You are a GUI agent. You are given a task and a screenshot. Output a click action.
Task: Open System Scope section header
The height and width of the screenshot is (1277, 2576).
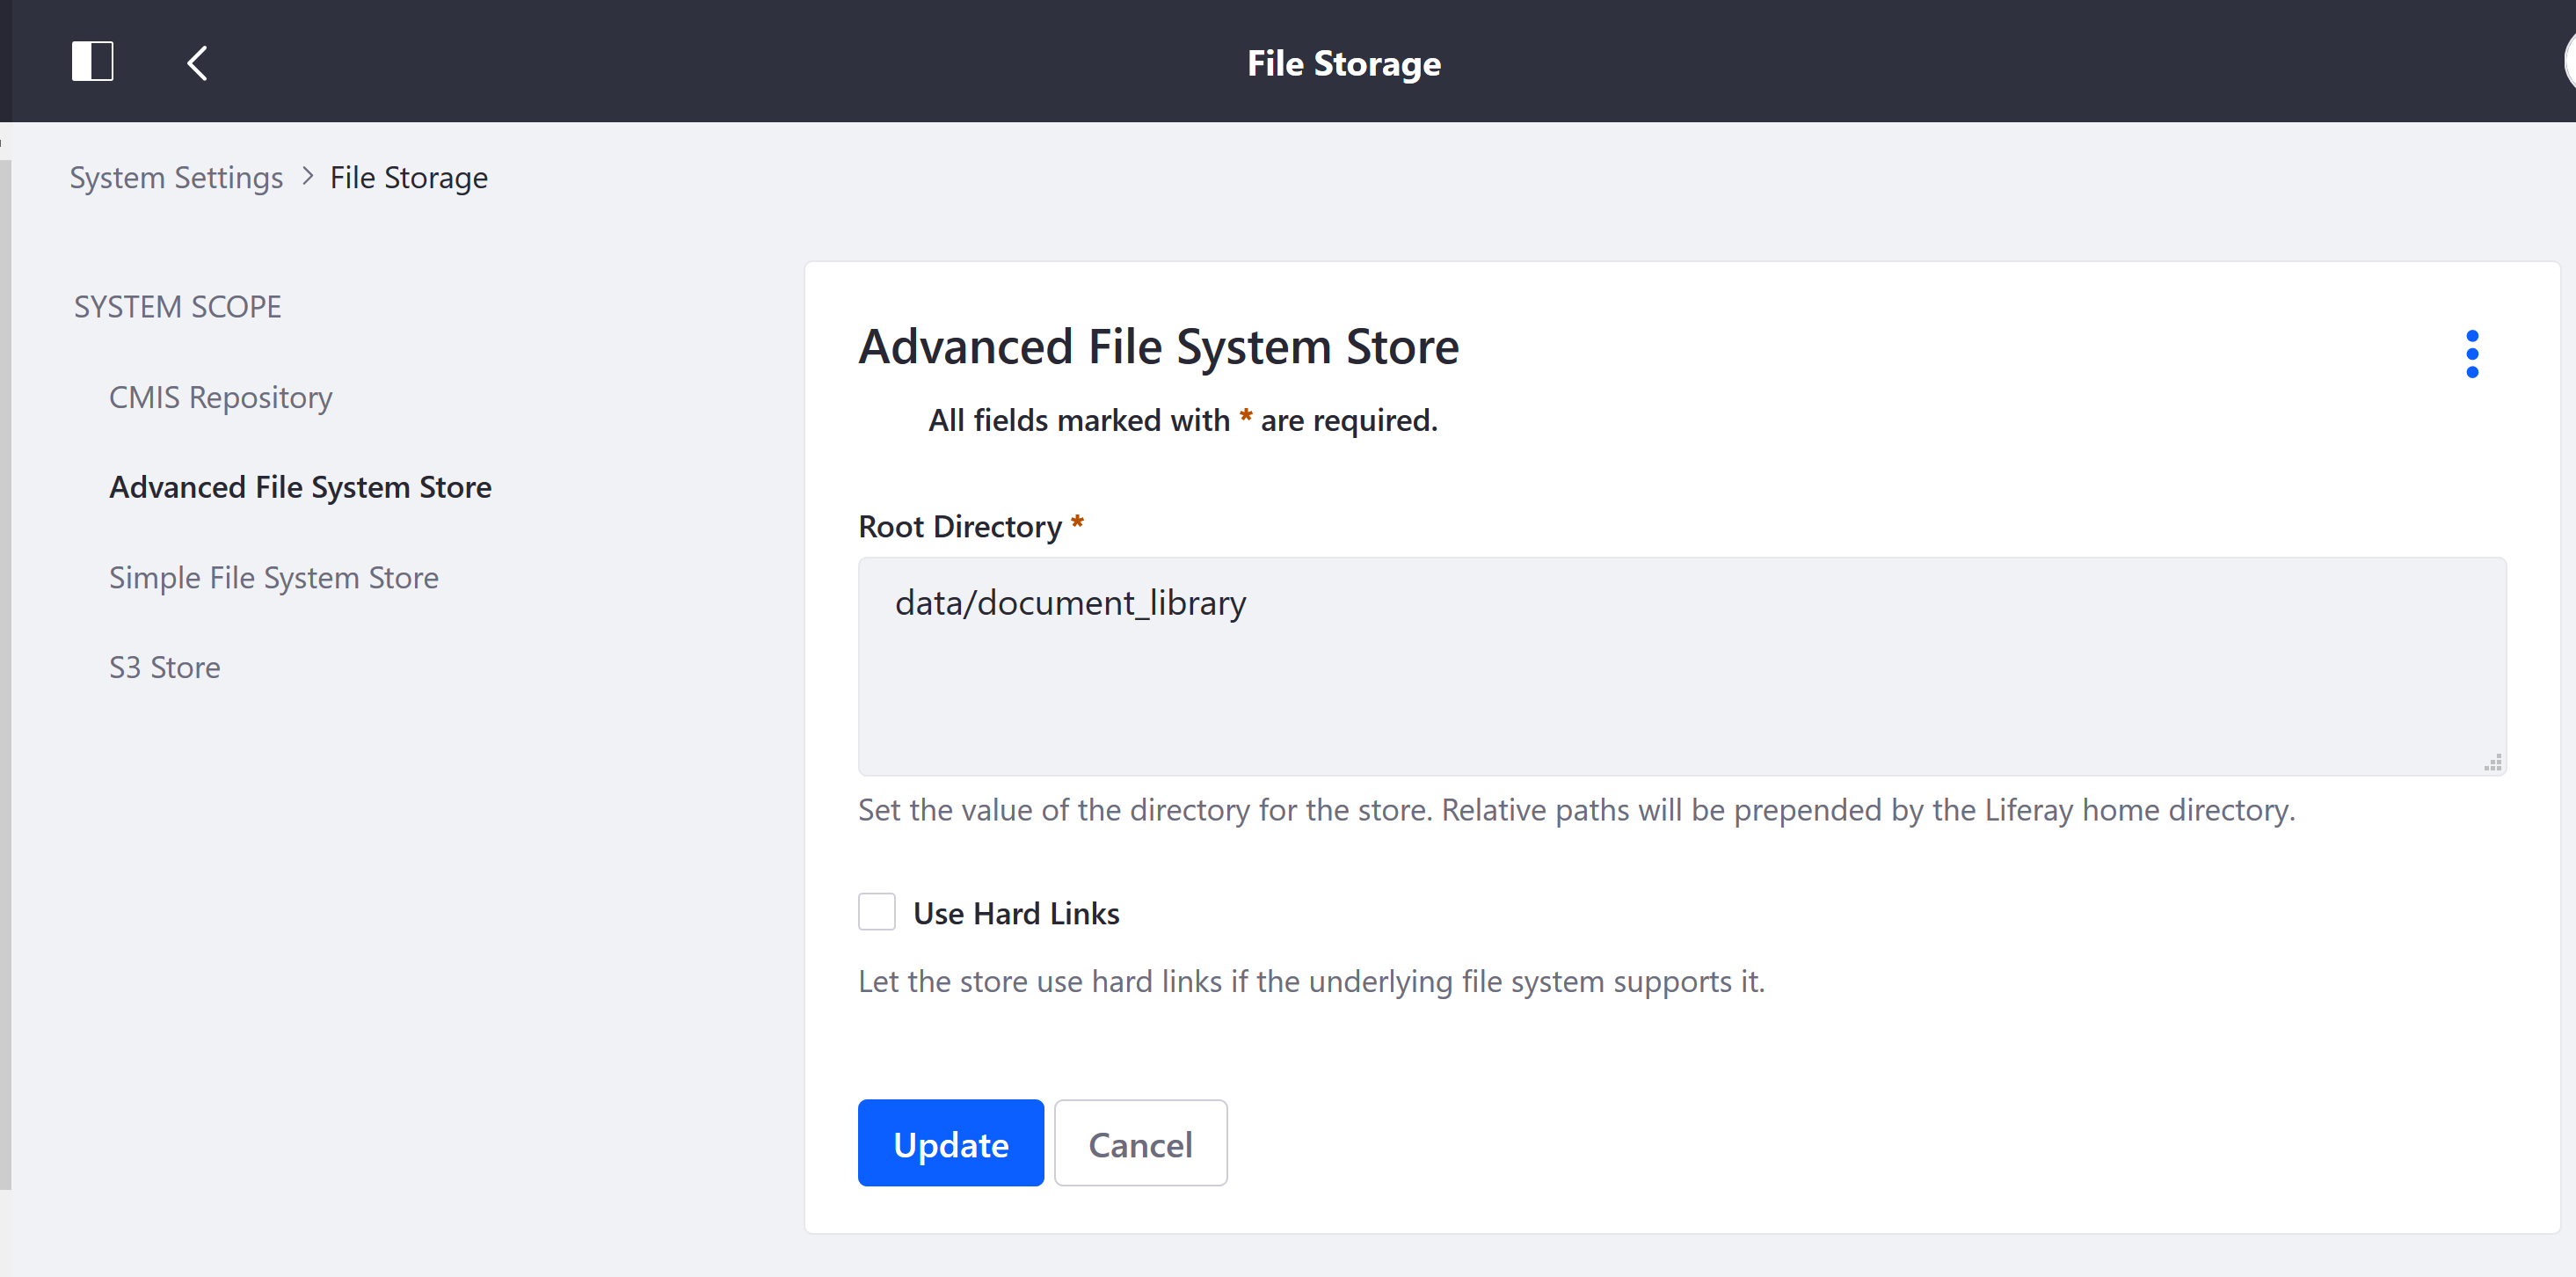point(176,306)
